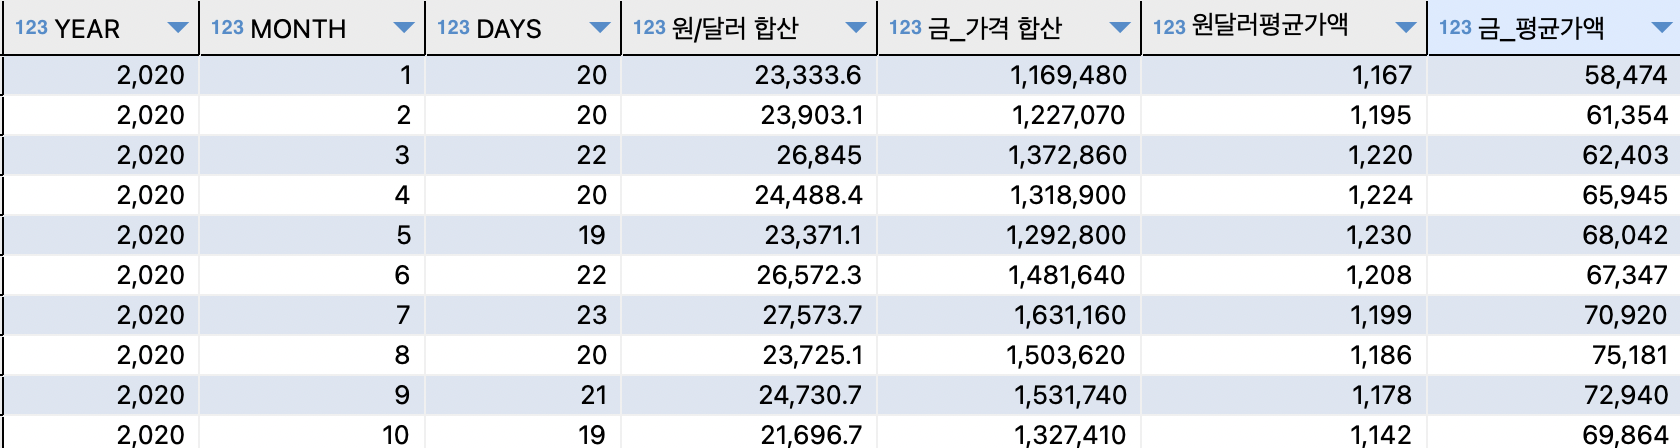Select cell 27,573.7 in month 7 row
Image resolution: width=1680 pixels, height=448 pixels.
[x=749, y=315]
